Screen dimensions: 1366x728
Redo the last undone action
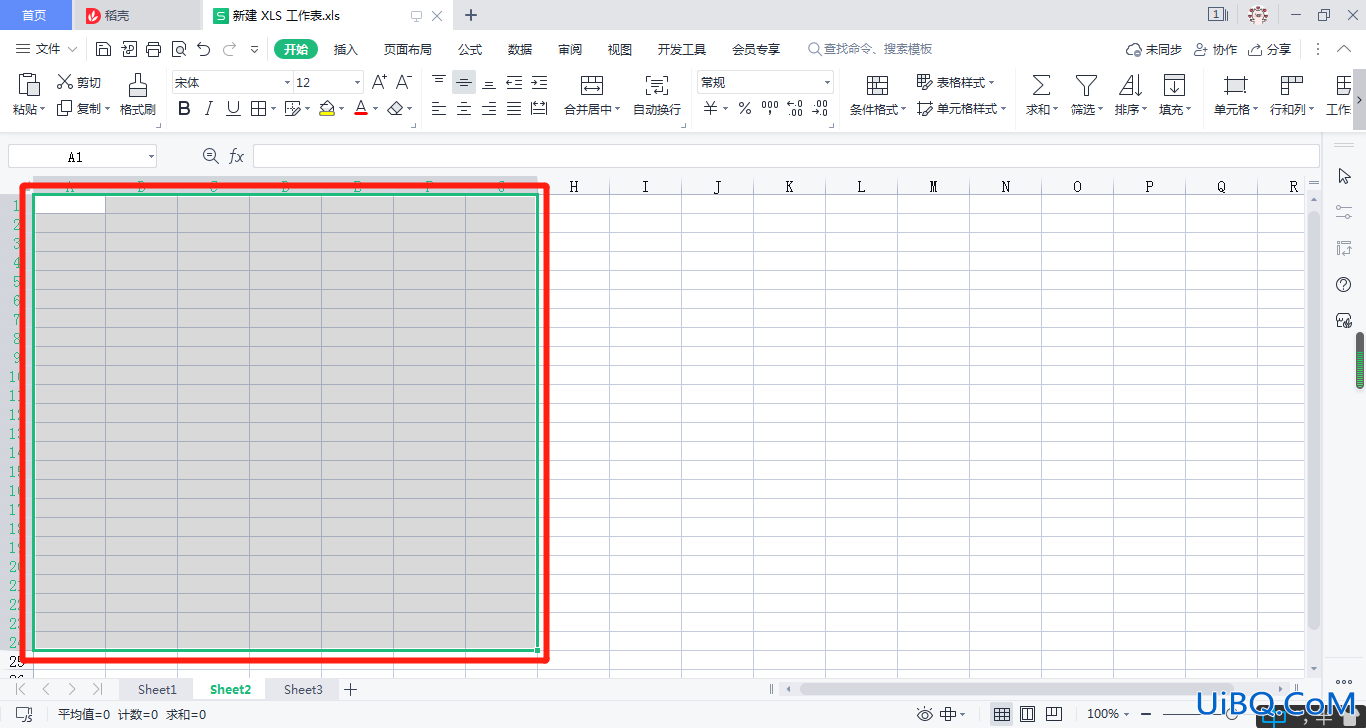tap(229, 49)
